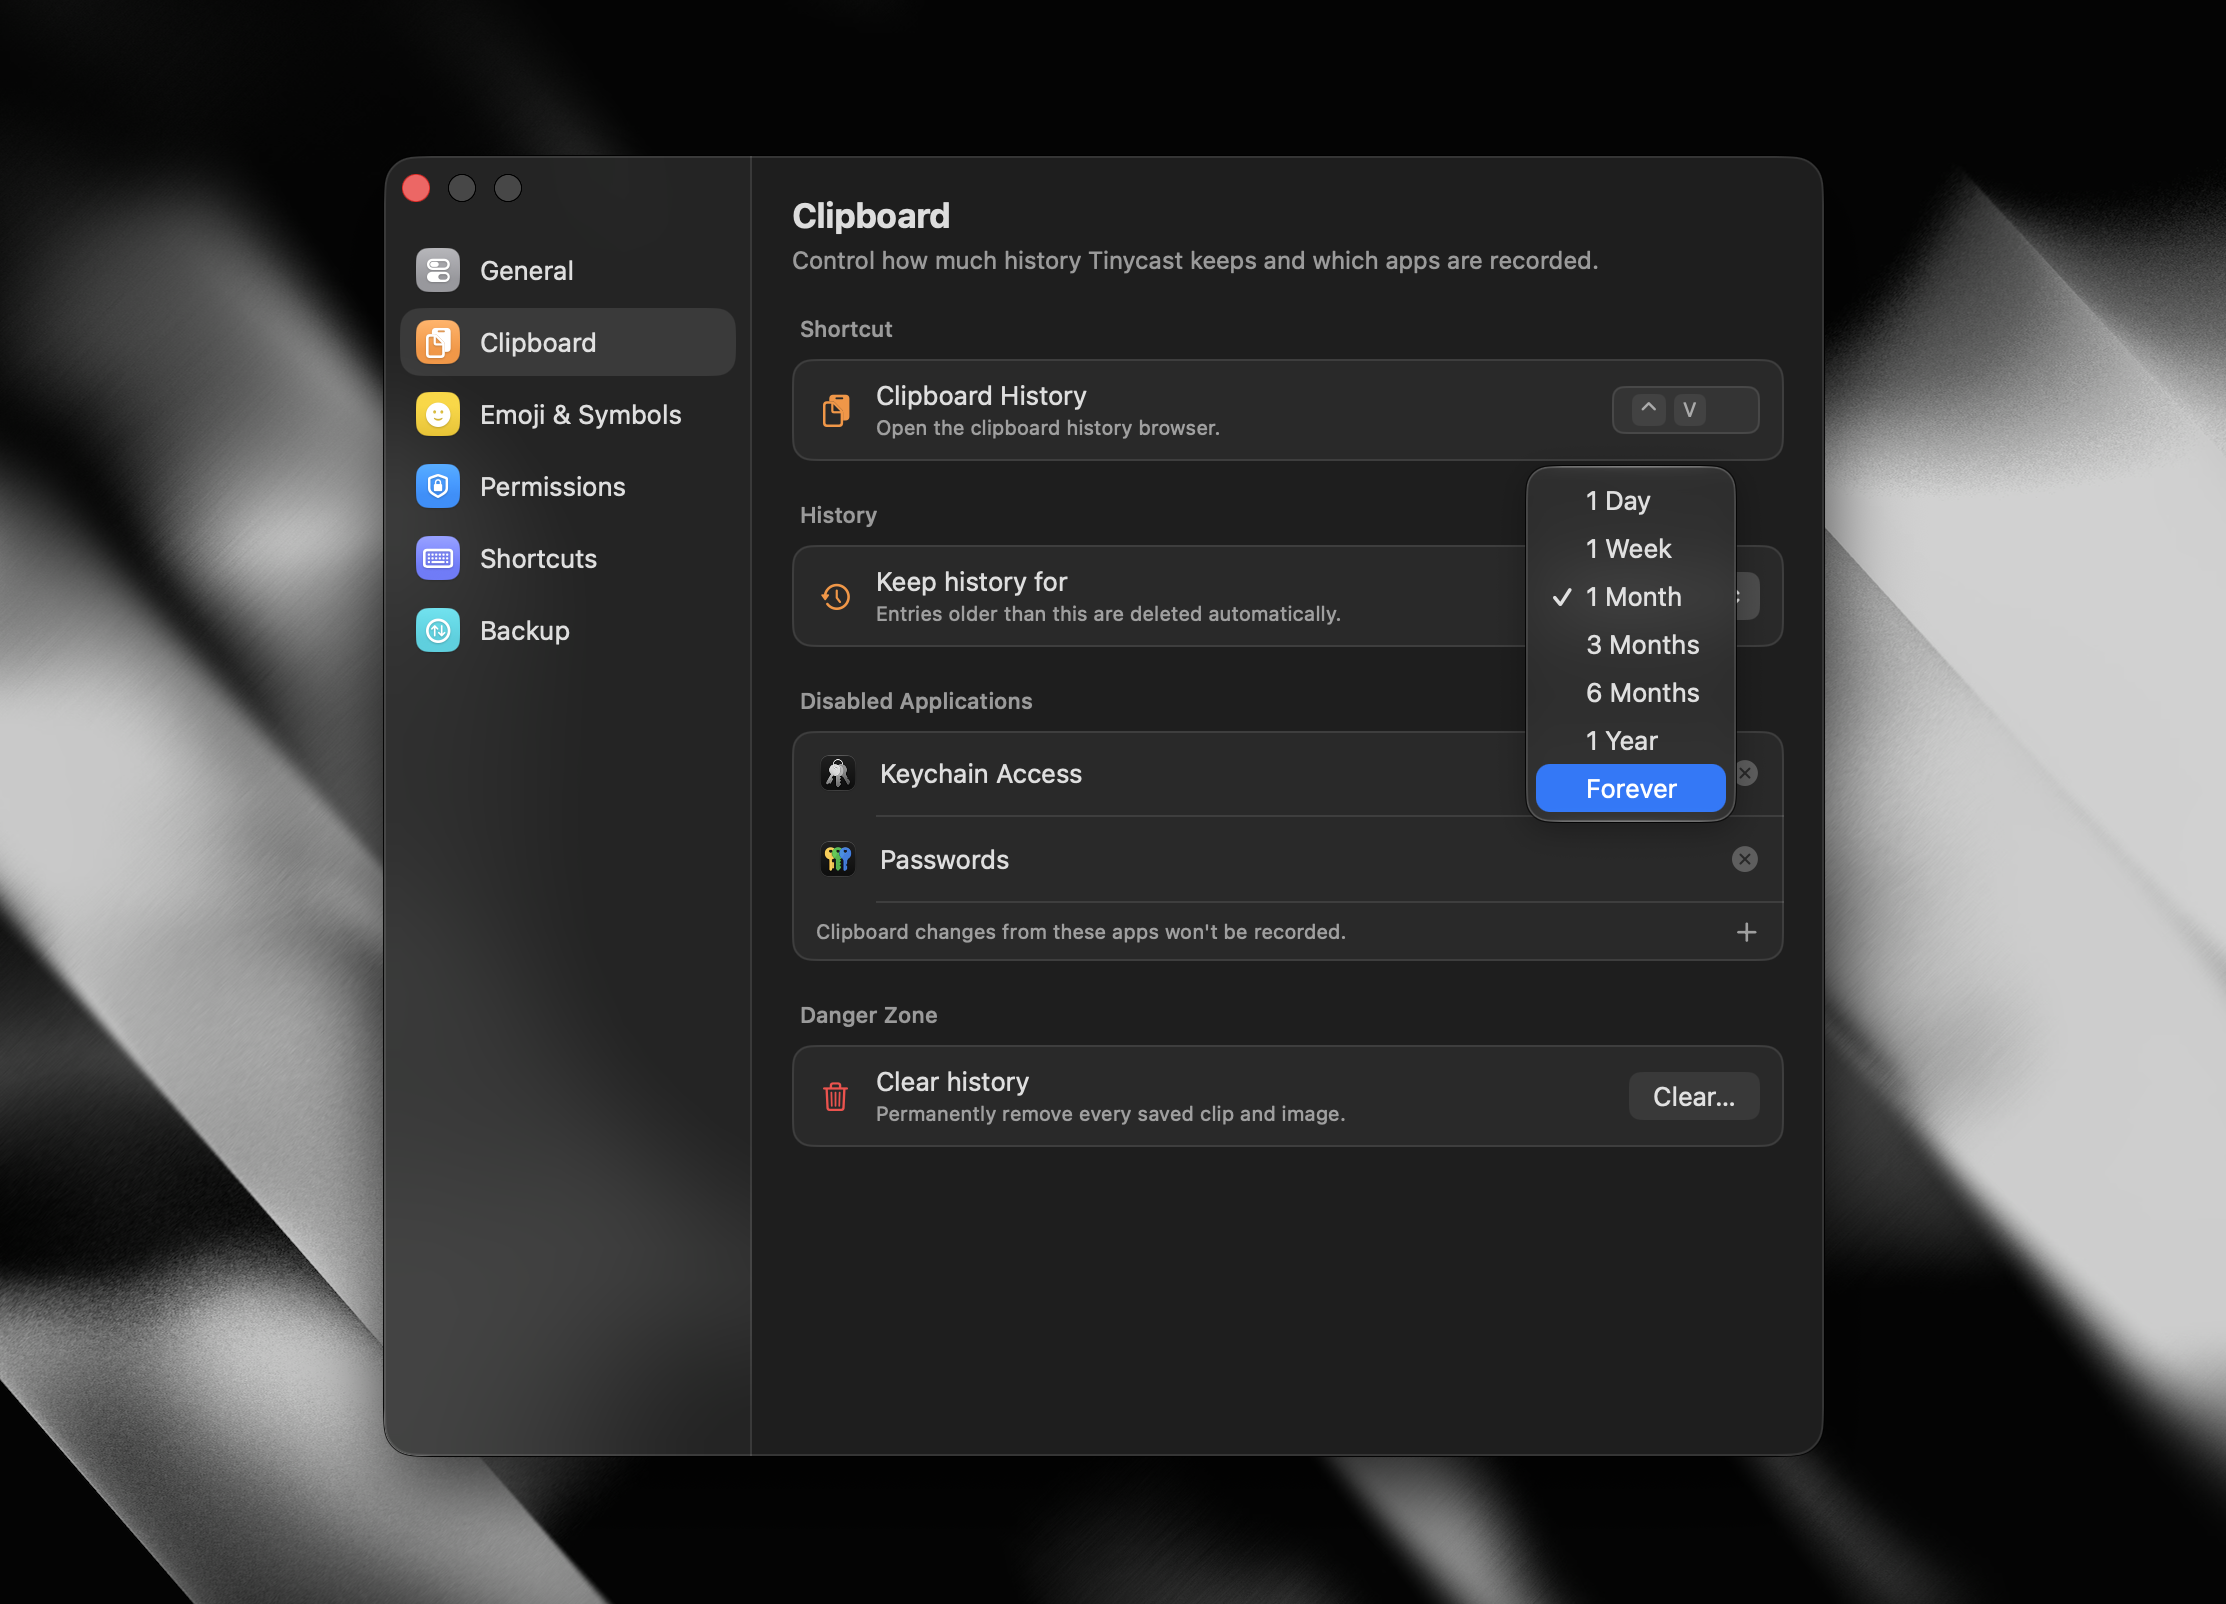Click the Passwords app icon

click(838, 859)
